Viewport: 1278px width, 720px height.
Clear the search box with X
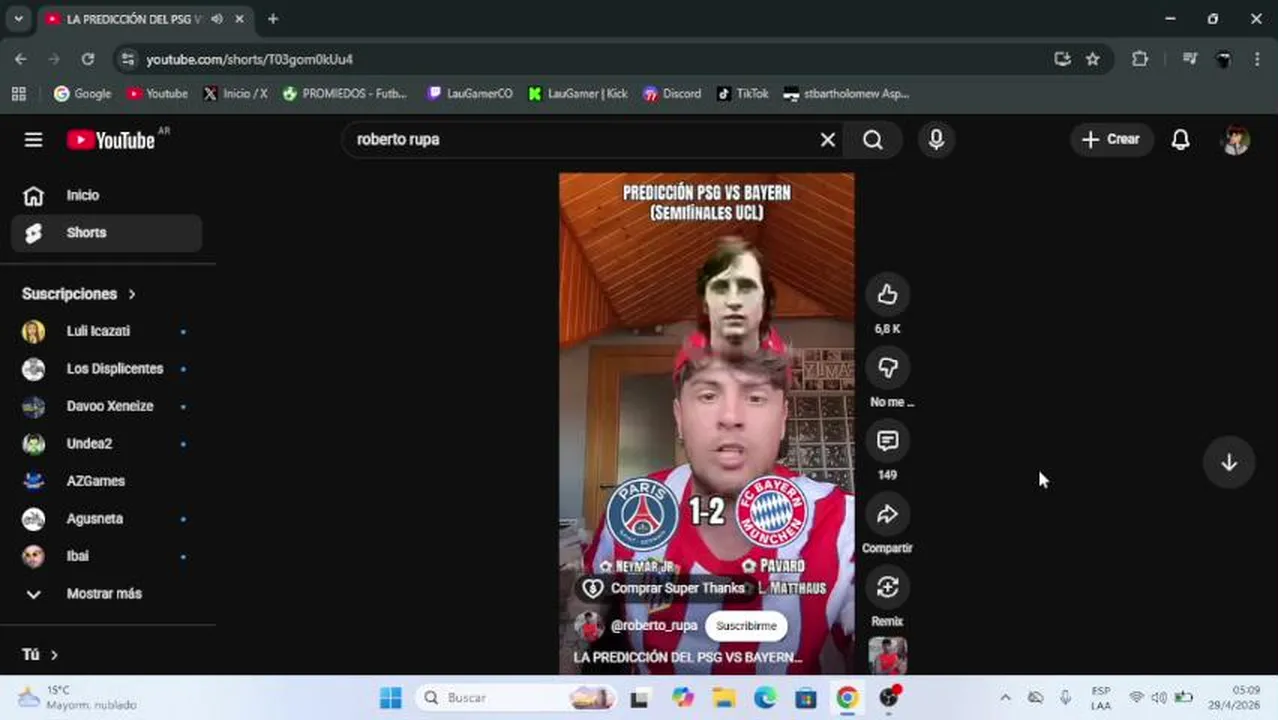click(x=827, y=140)
